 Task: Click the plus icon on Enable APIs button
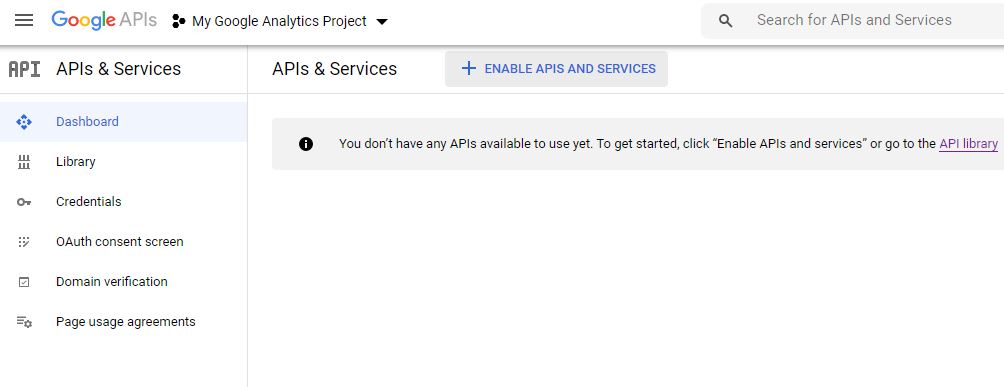469,69
